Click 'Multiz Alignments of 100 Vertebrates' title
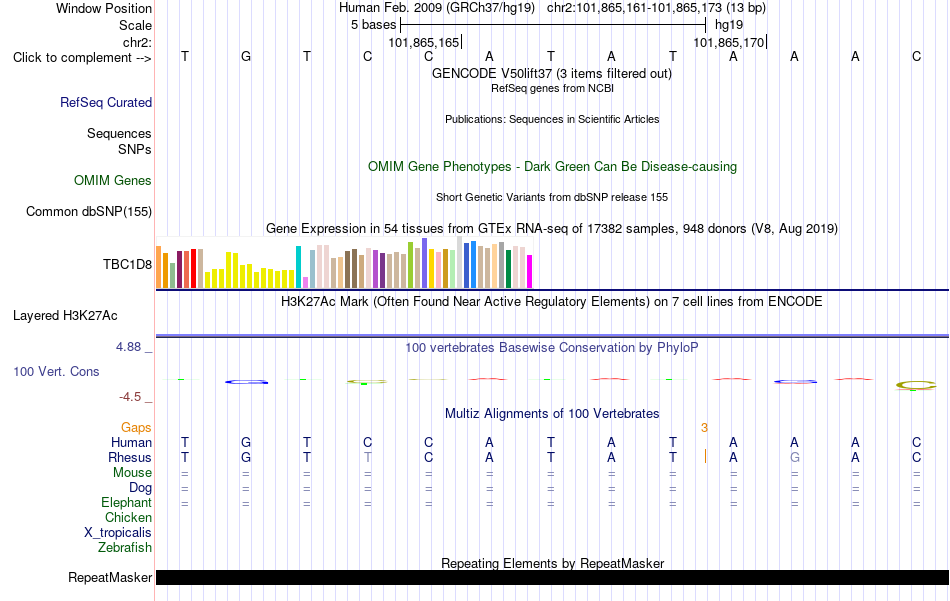950x601 pixels. pyautogui.click(x=552, y=414)
